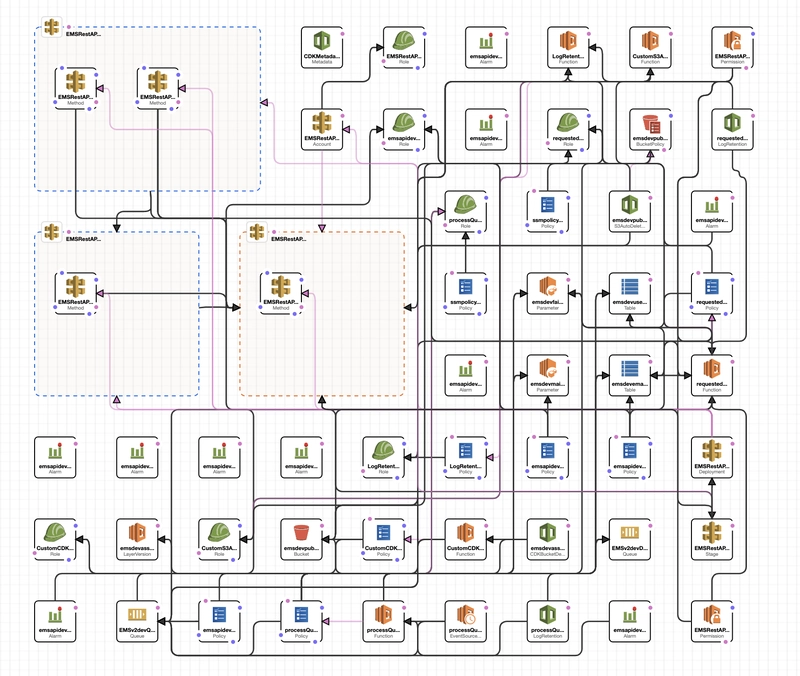Click the requested... Policy node
This screenshot has height=676, width=800.
712,293
